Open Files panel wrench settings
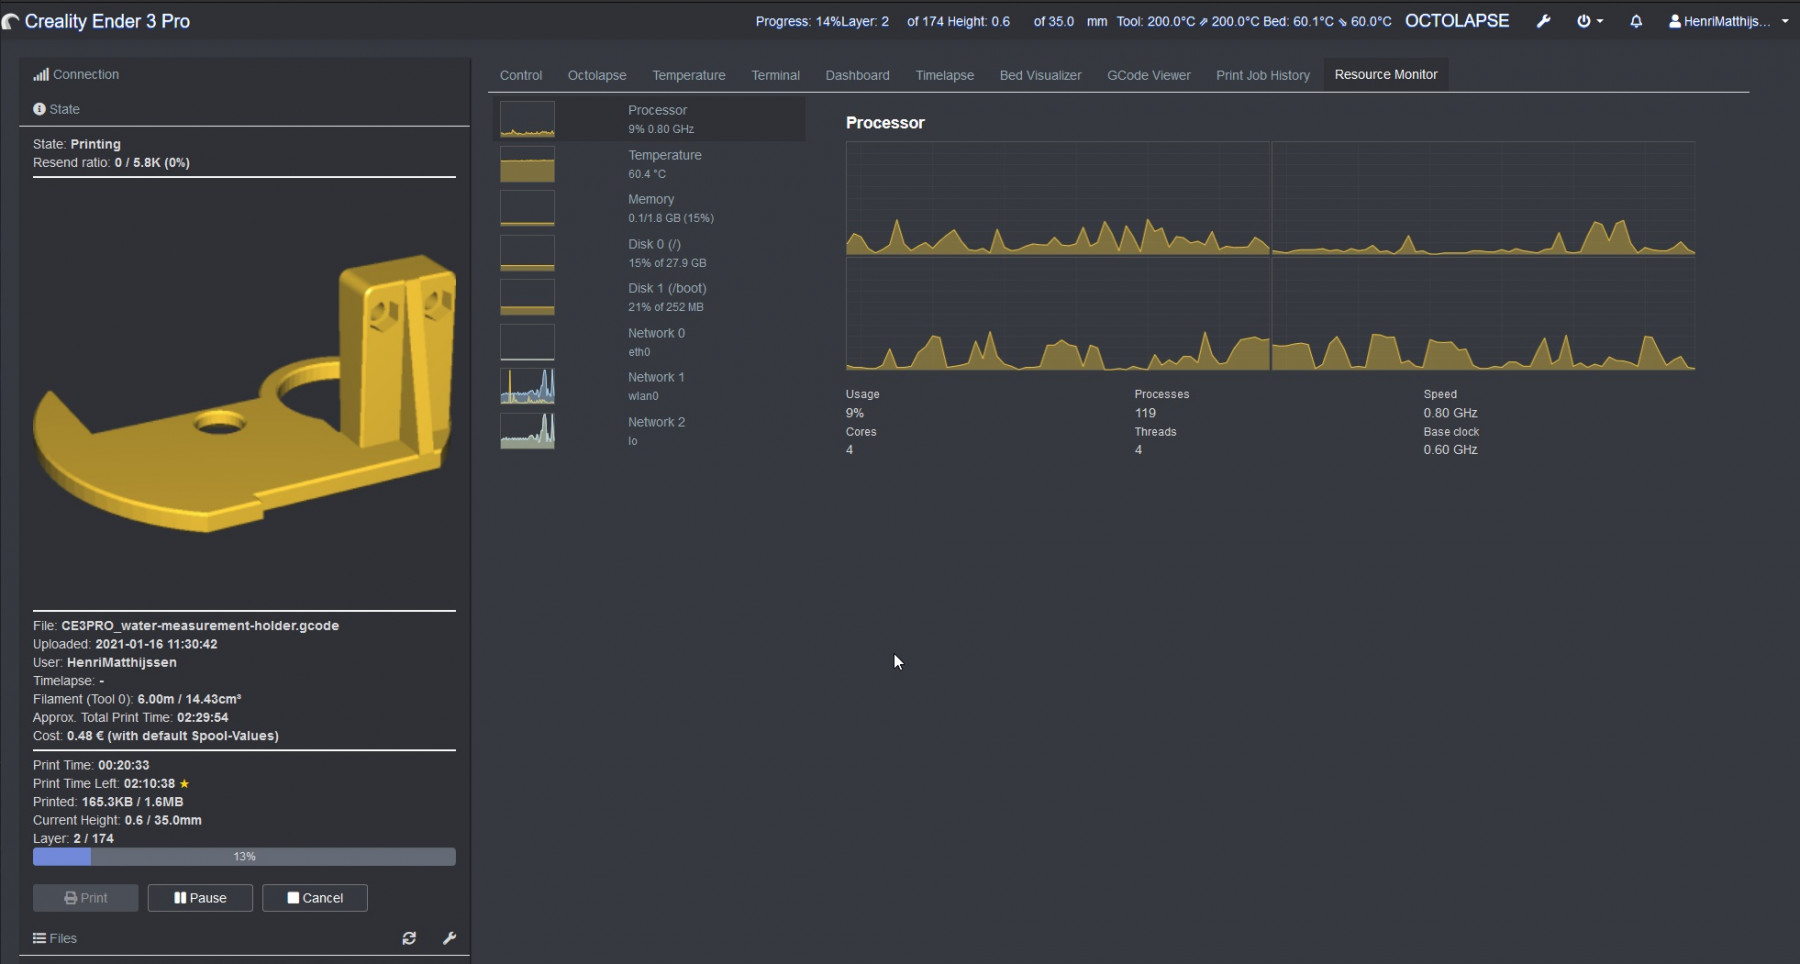This screenshot has height=964, width=1800. [449, 938]
